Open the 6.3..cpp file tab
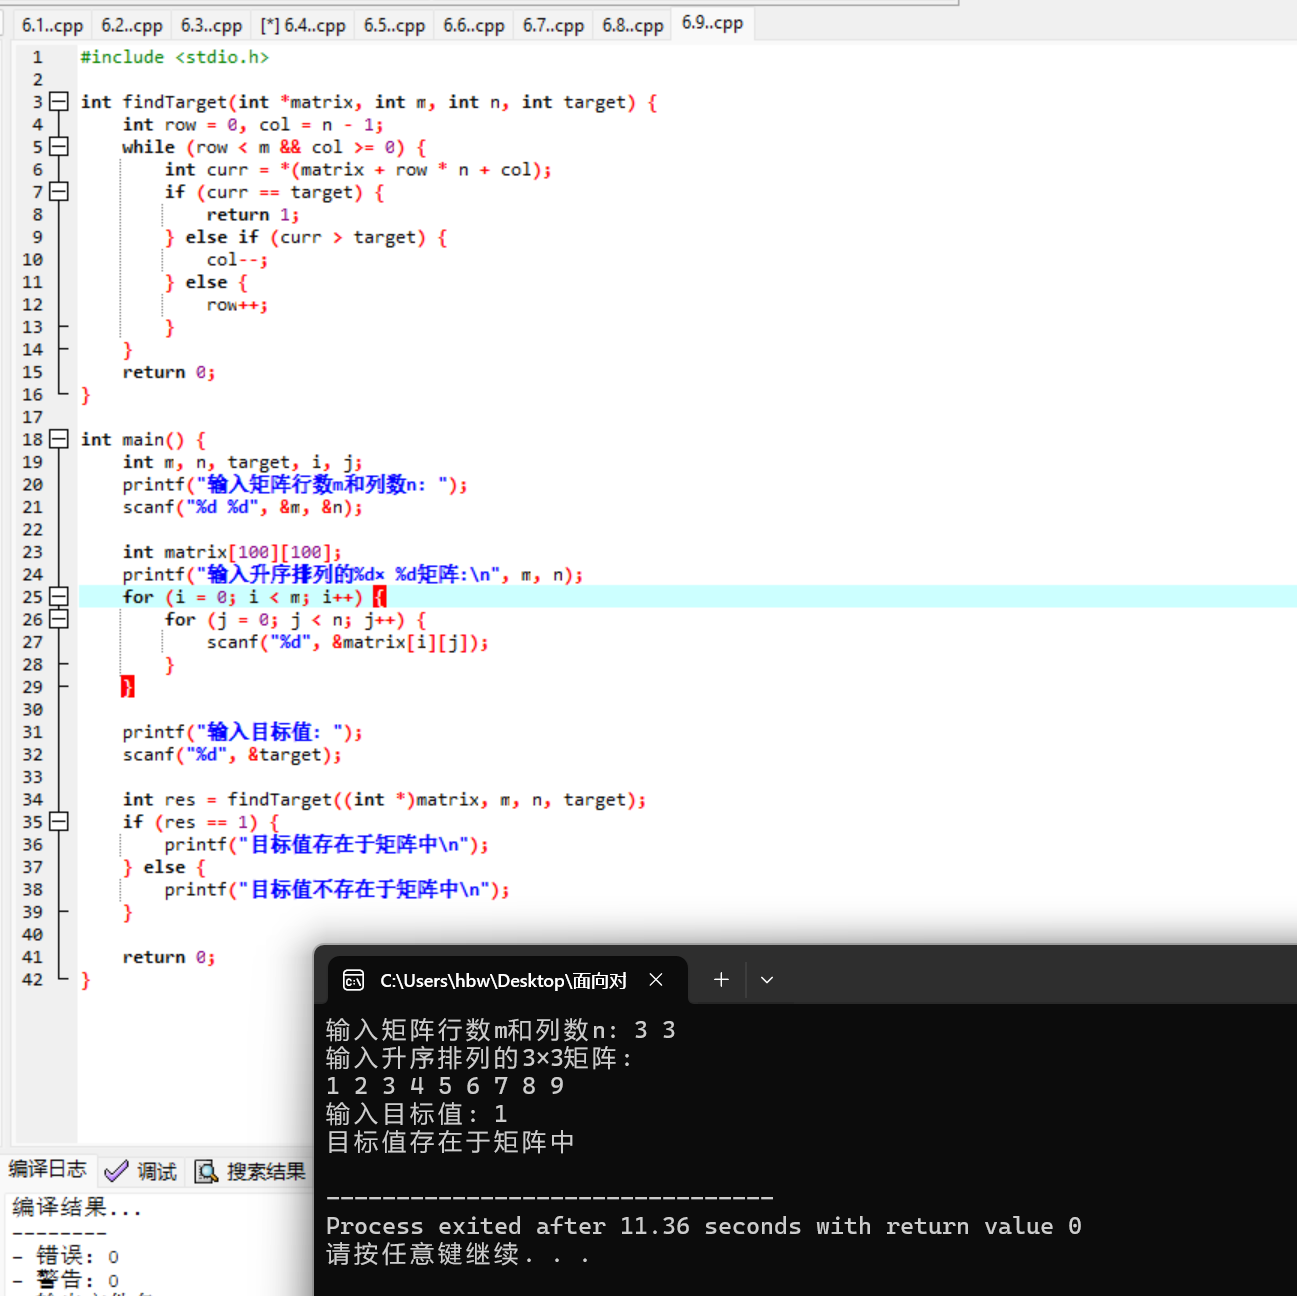 pyautogui.click(x=211, y=25)
